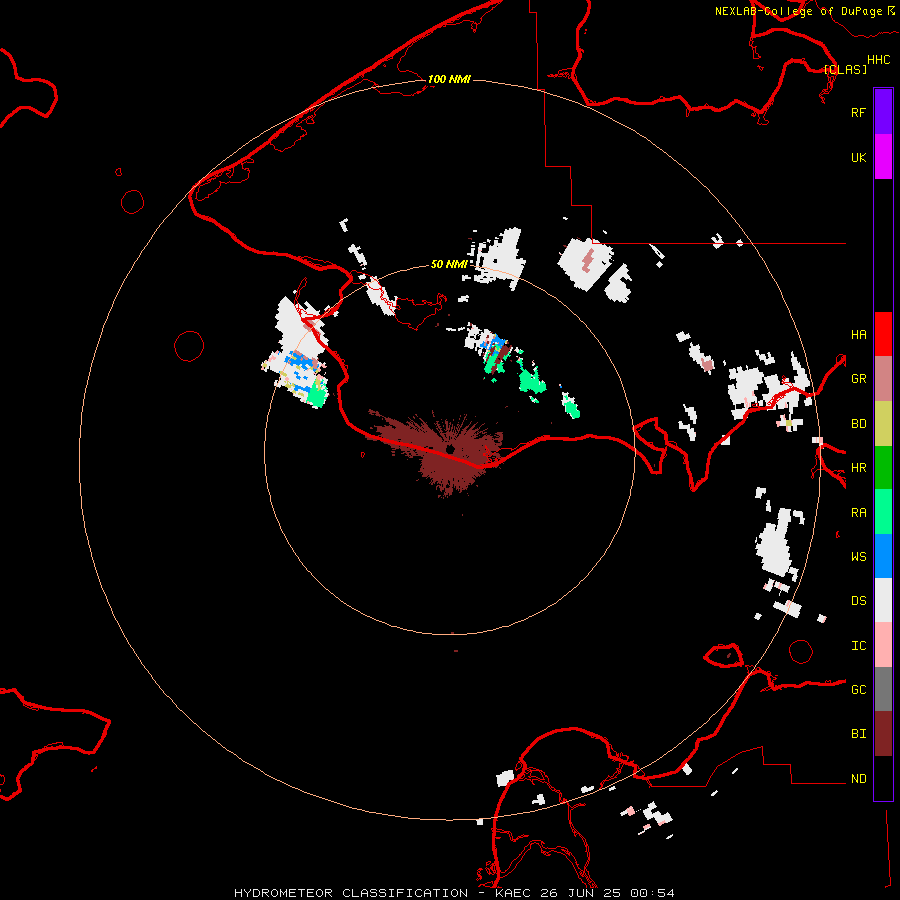Click the 100 NMI range ring label
900x900 pixels.
click(449, 79)
